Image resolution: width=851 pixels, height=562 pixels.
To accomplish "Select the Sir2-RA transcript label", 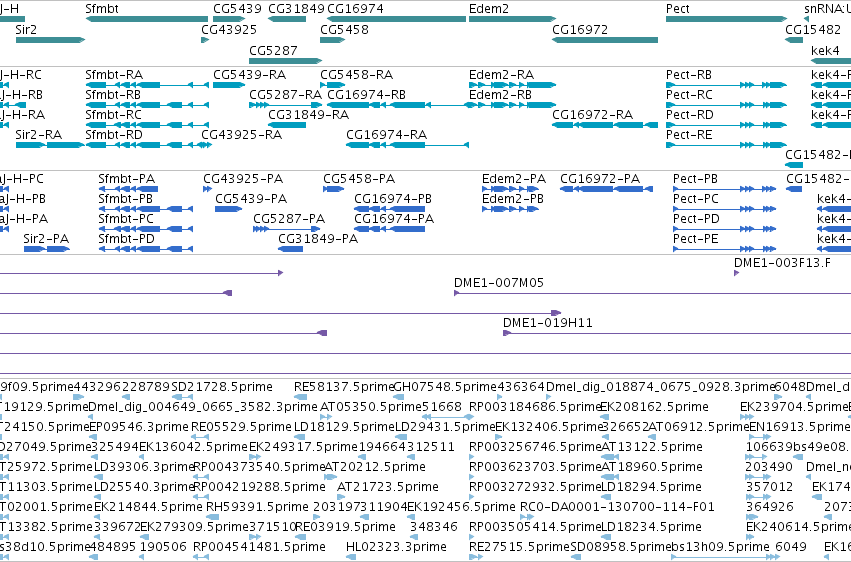I will 39,135.
